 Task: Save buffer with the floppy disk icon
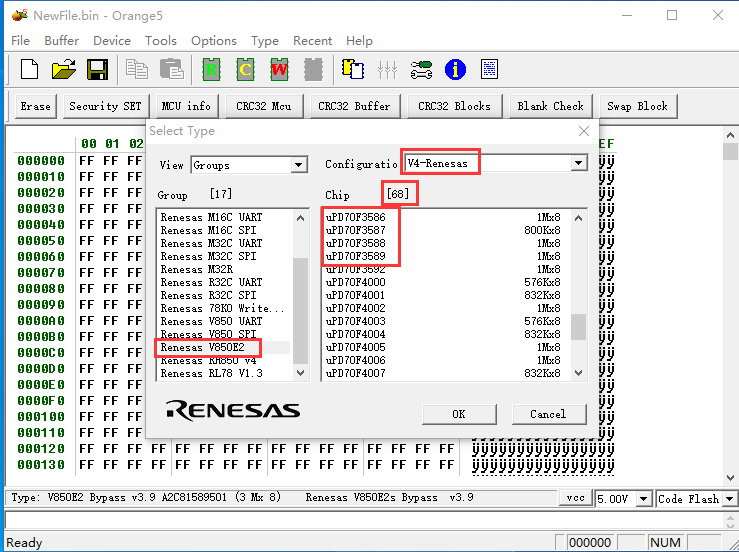(x=98, y=70)
